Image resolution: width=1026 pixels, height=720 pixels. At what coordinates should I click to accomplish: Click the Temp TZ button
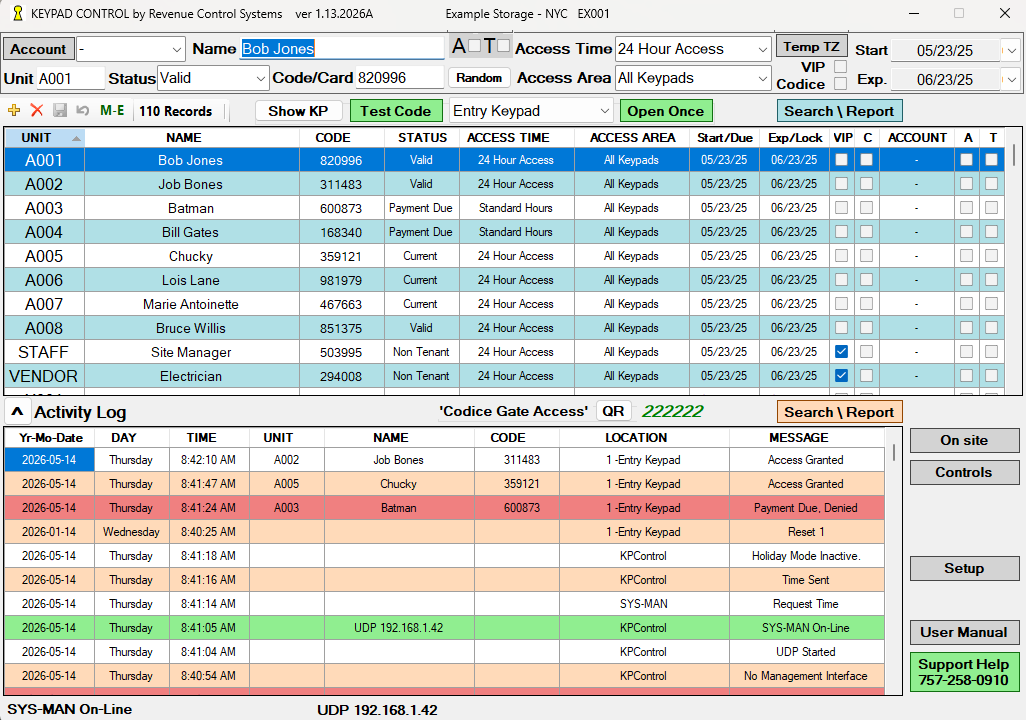(x=811, y=46)
